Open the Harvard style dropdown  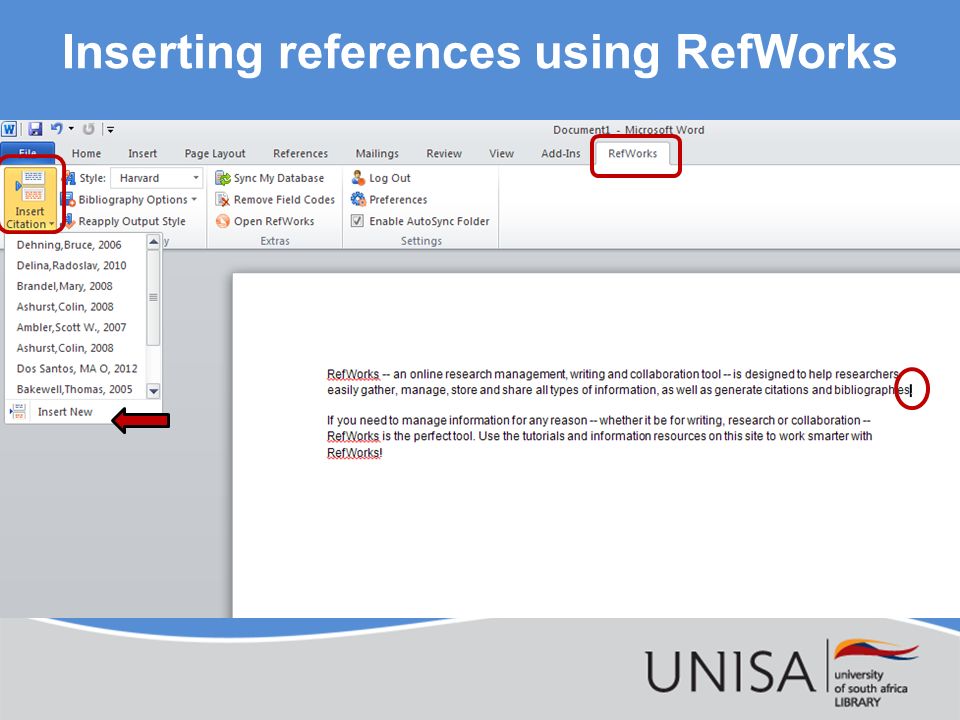(x=196, y=178)
